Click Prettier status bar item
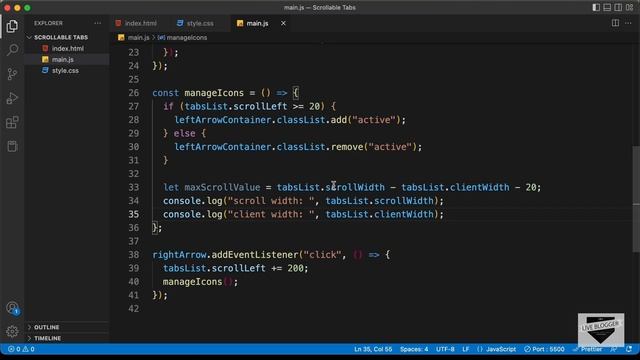Screen dimensions: 640x360 588,349
